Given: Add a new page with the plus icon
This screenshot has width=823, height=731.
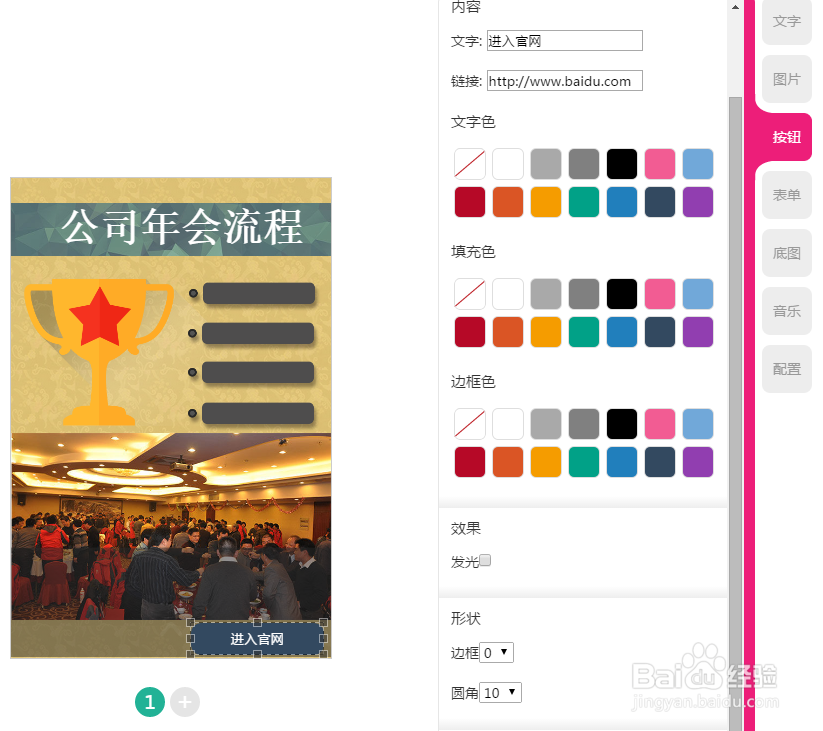Looking at the screenshot, I should (x=185, y=702).
